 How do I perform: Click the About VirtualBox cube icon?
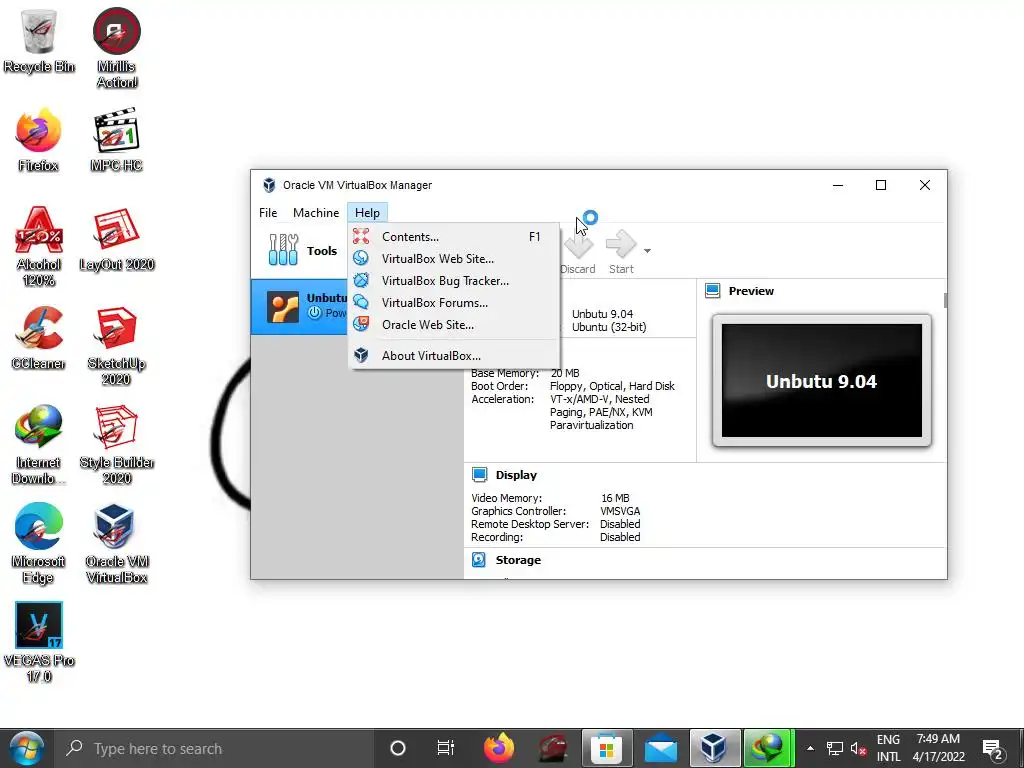(361, 355)
